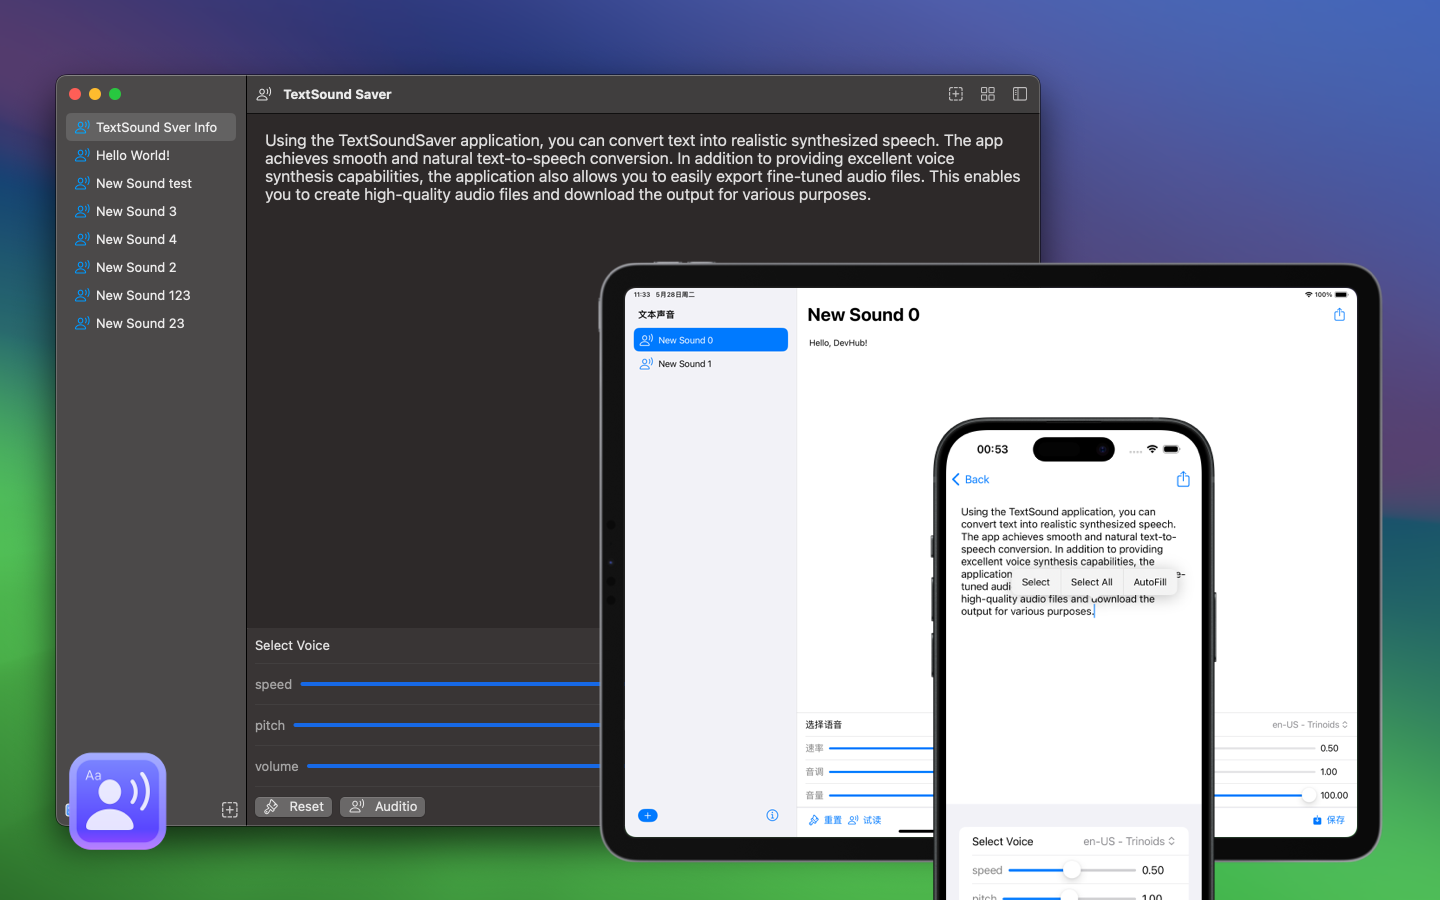
Task: Tap the share icon on the iPhone
Action: [x=1183, y=479]
